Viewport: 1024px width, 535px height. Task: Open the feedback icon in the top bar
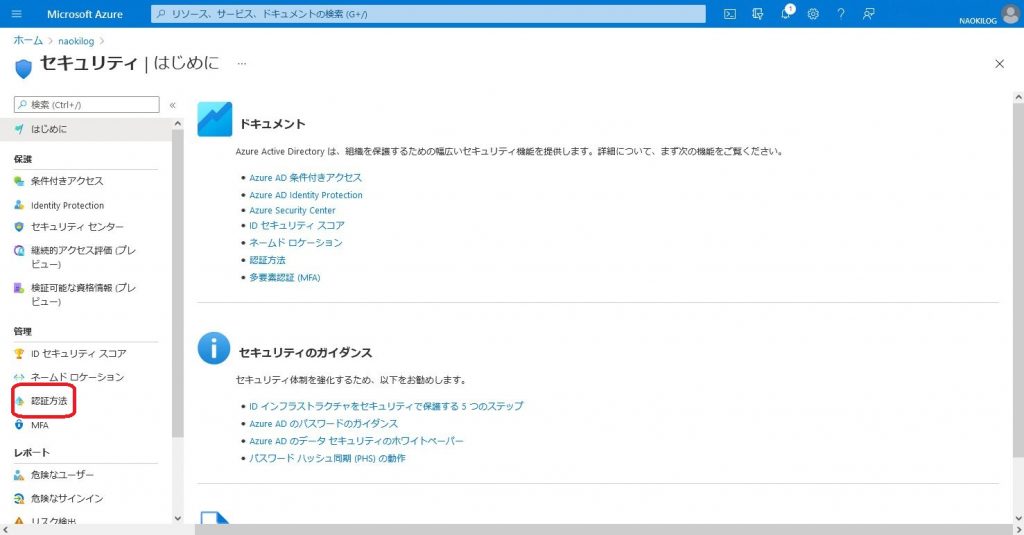pos(869,14)
